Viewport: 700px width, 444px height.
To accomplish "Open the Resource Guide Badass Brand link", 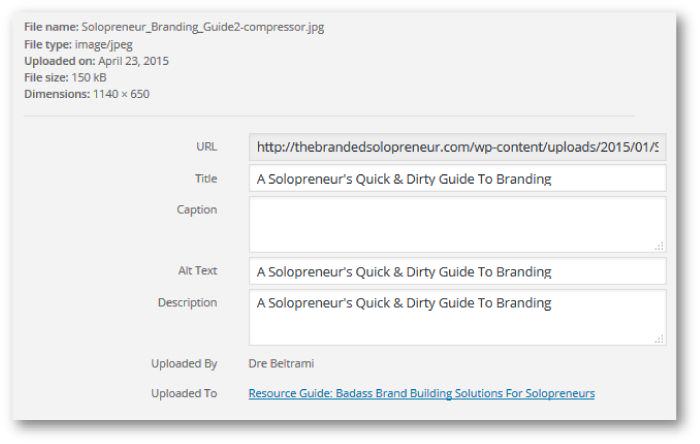I will (421, 394).
